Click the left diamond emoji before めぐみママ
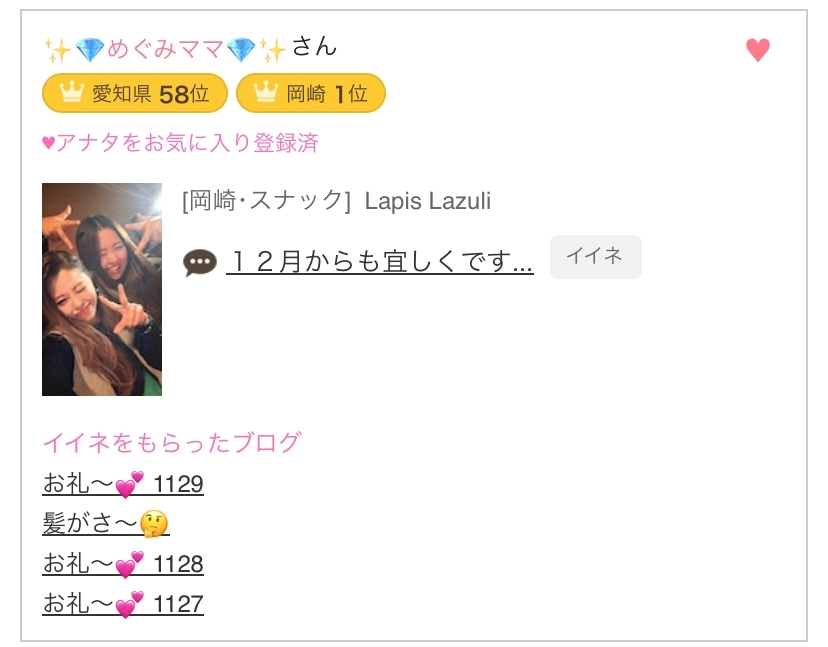The width and height of the screenshot is (828, 647). pos(90,50)
